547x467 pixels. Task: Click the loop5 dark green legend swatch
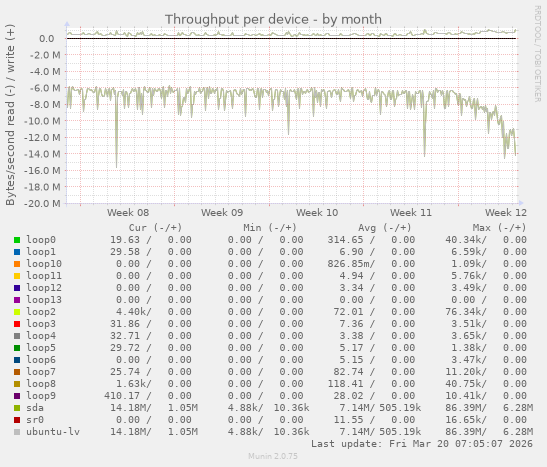click(17, 348)
